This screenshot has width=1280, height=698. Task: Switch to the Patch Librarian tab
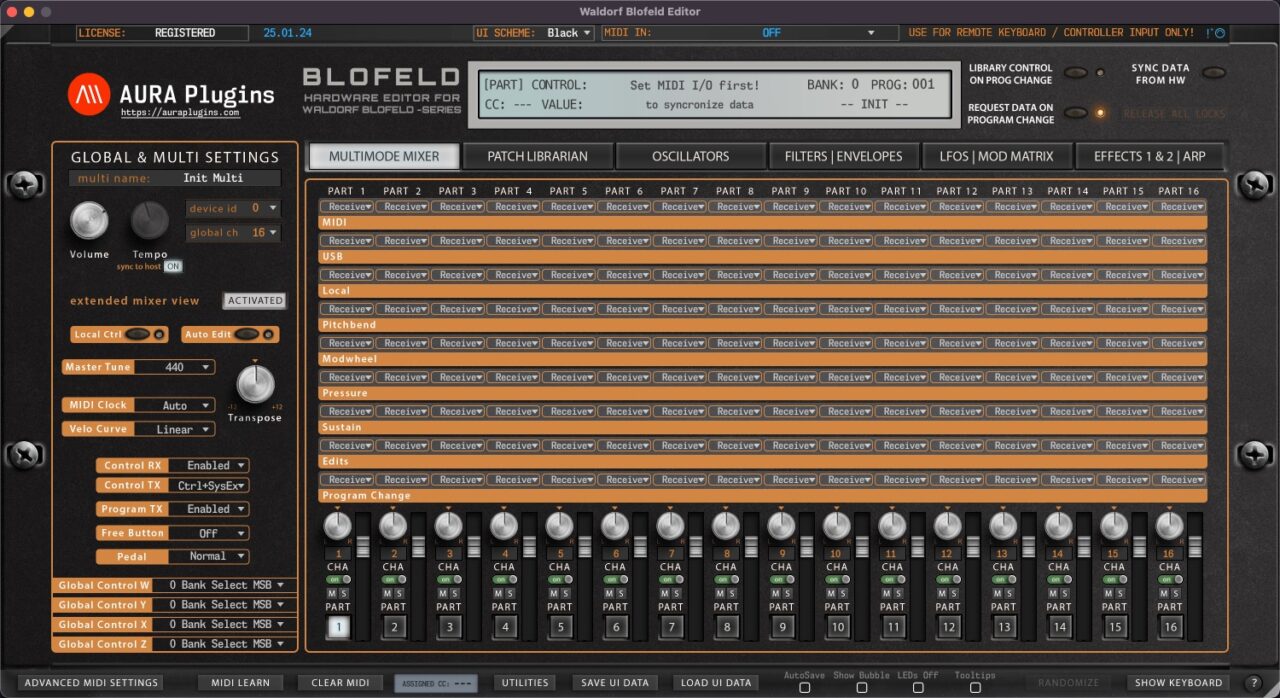536,156
